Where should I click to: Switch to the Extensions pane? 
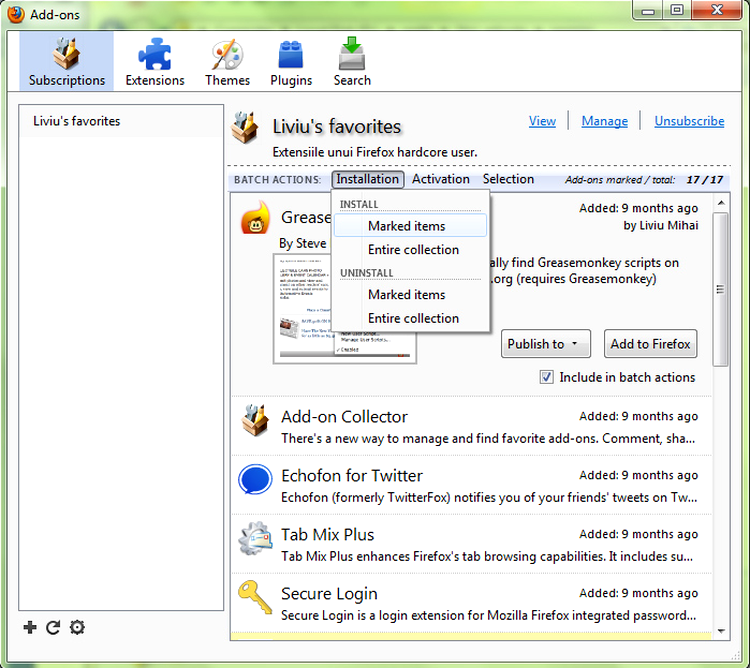coord(154,62)
